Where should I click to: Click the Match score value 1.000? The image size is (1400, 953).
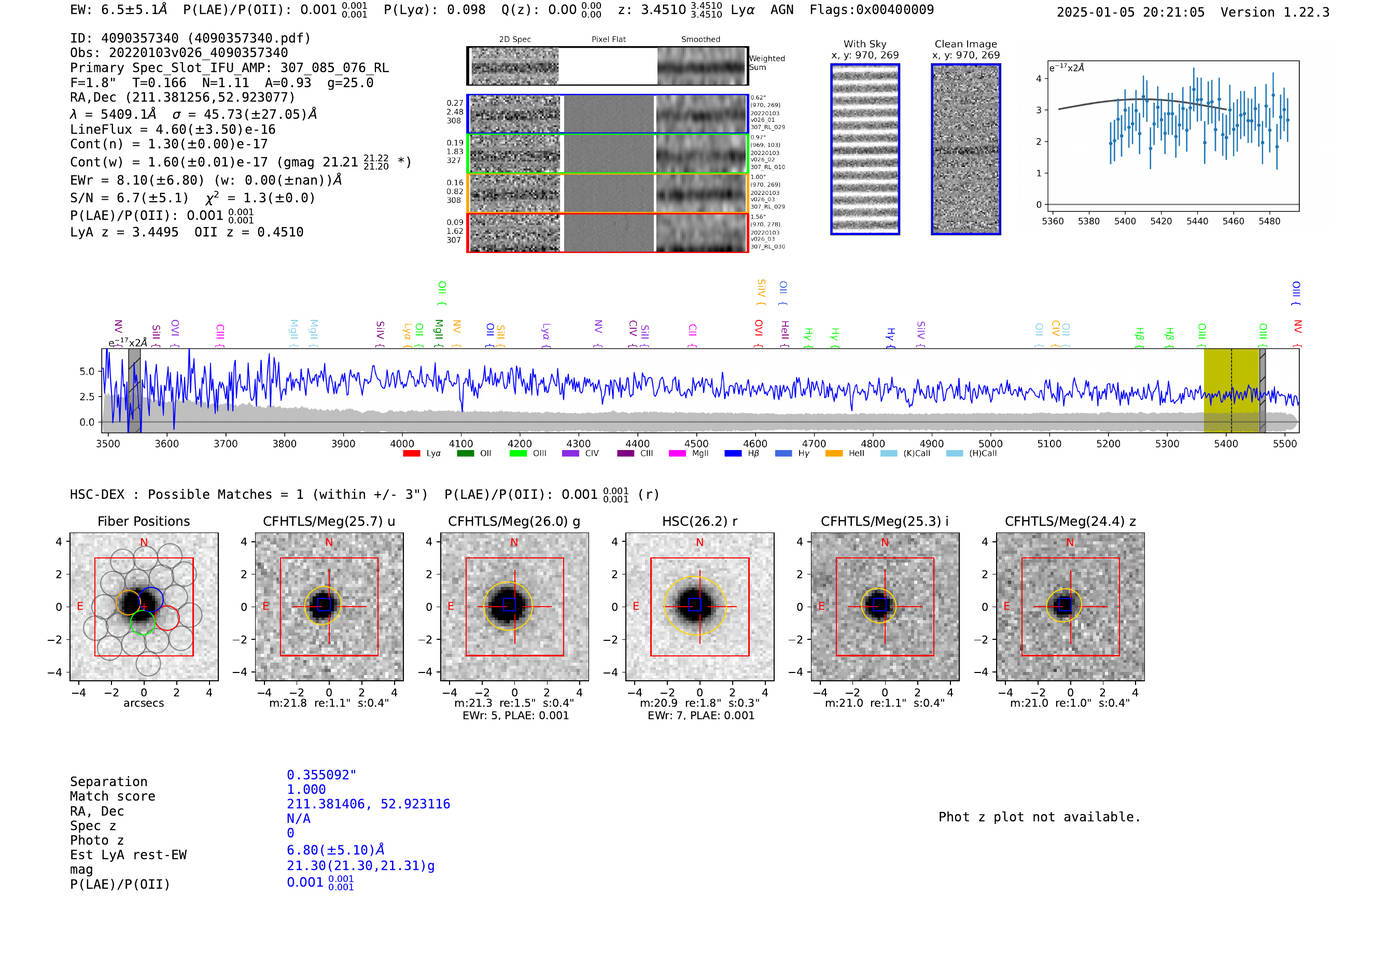pyautogui.click(x=306, y=790)
